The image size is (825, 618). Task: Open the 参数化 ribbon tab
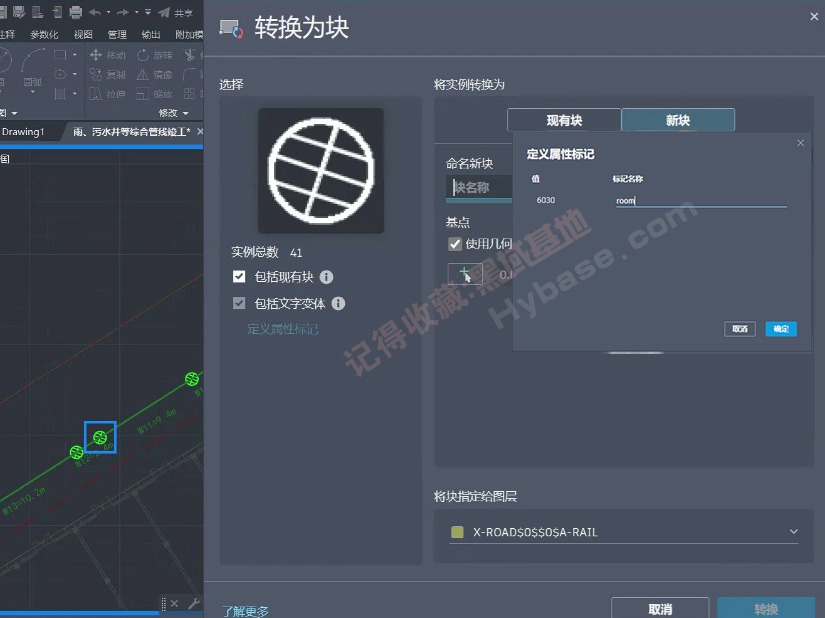tap(44, 35)
